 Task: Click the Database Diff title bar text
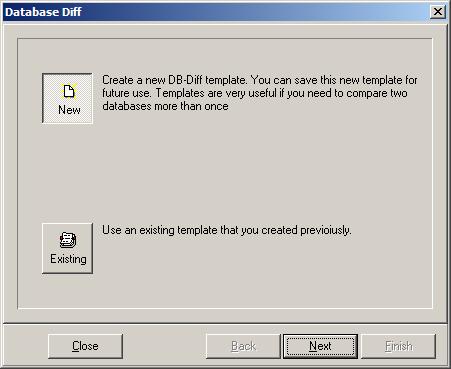pyautogui.click(x=43, y=12)
